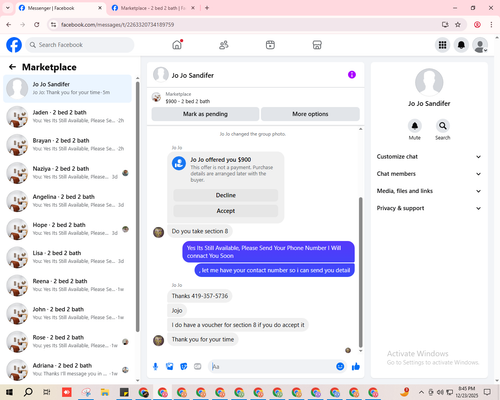The image size is (500, 400).
Task: Open Task View on the taskbar
Action: pos(47,392)
